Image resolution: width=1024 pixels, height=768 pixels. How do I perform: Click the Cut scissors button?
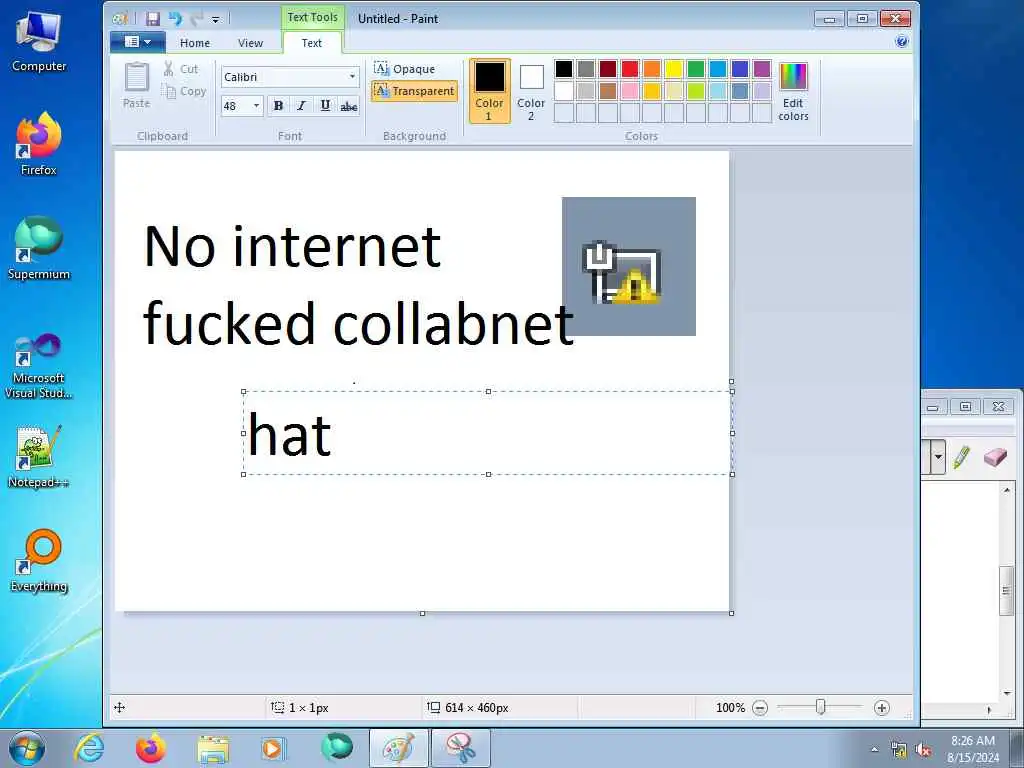[180, 69]
